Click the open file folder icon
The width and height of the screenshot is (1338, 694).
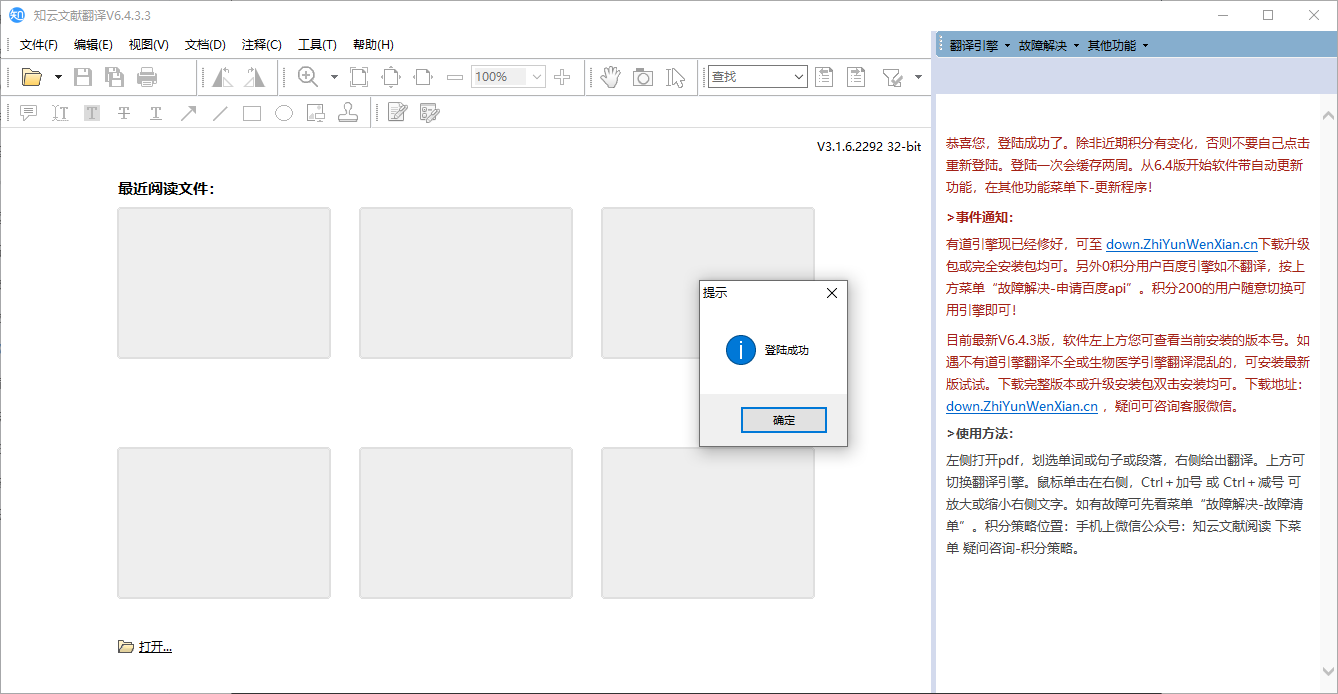pos(32,77)
